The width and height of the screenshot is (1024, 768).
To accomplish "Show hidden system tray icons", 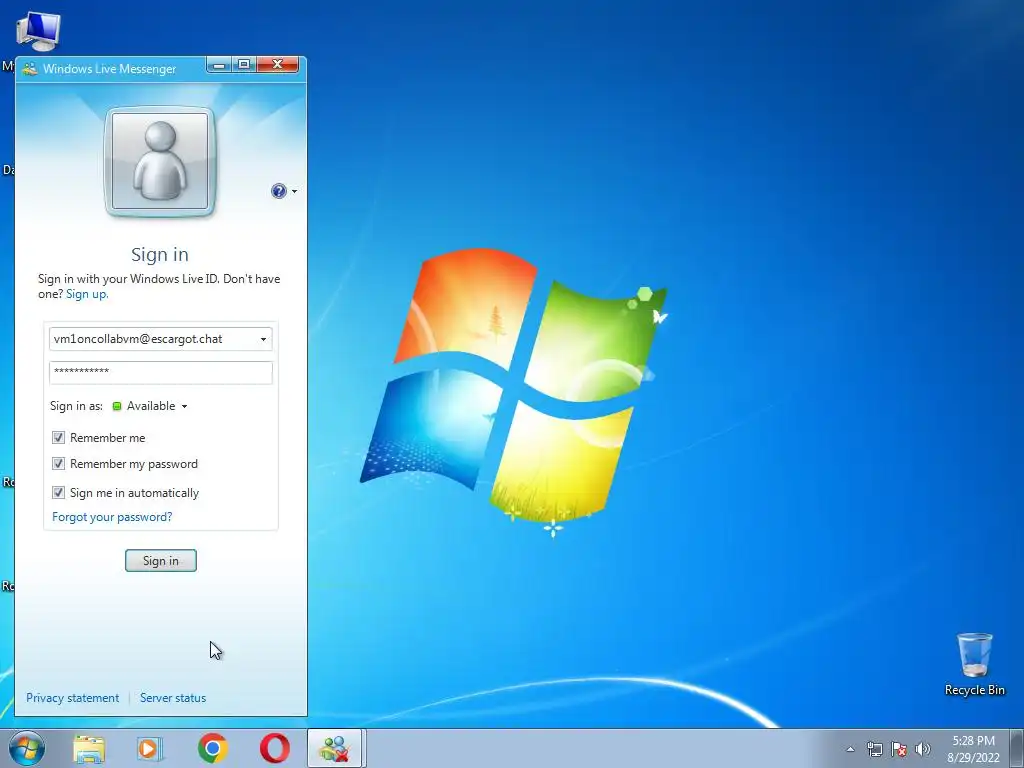I will [x=850, y=749].
